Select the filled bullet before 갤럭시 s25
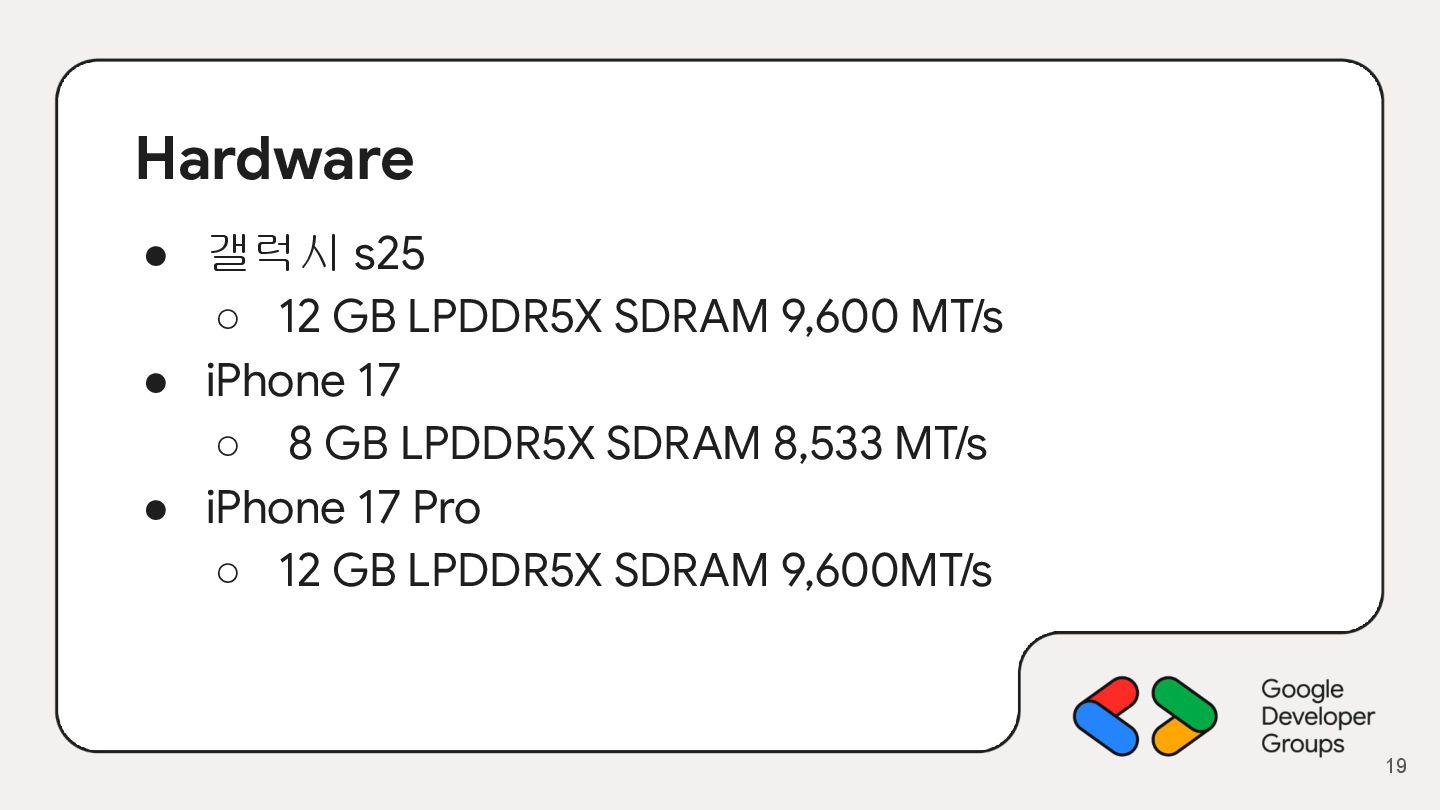Screen dimensions: 1440x810 (155, 256)
